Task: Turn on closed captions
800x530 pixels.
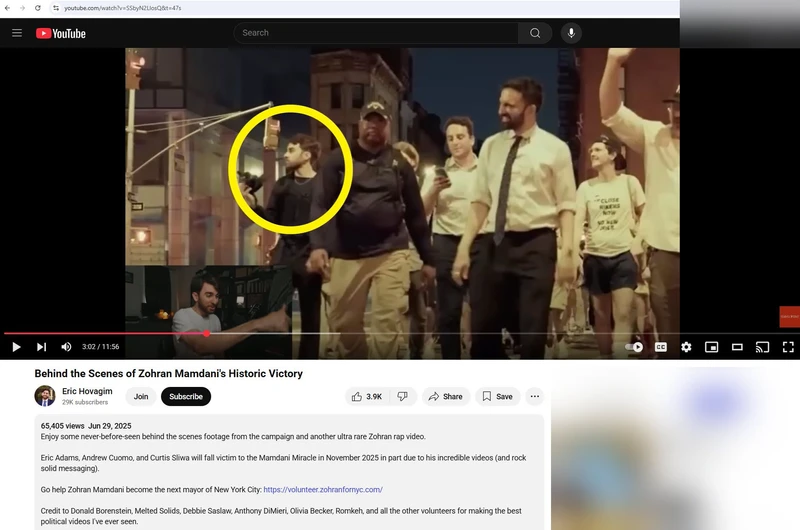Action: coord(661,347)
